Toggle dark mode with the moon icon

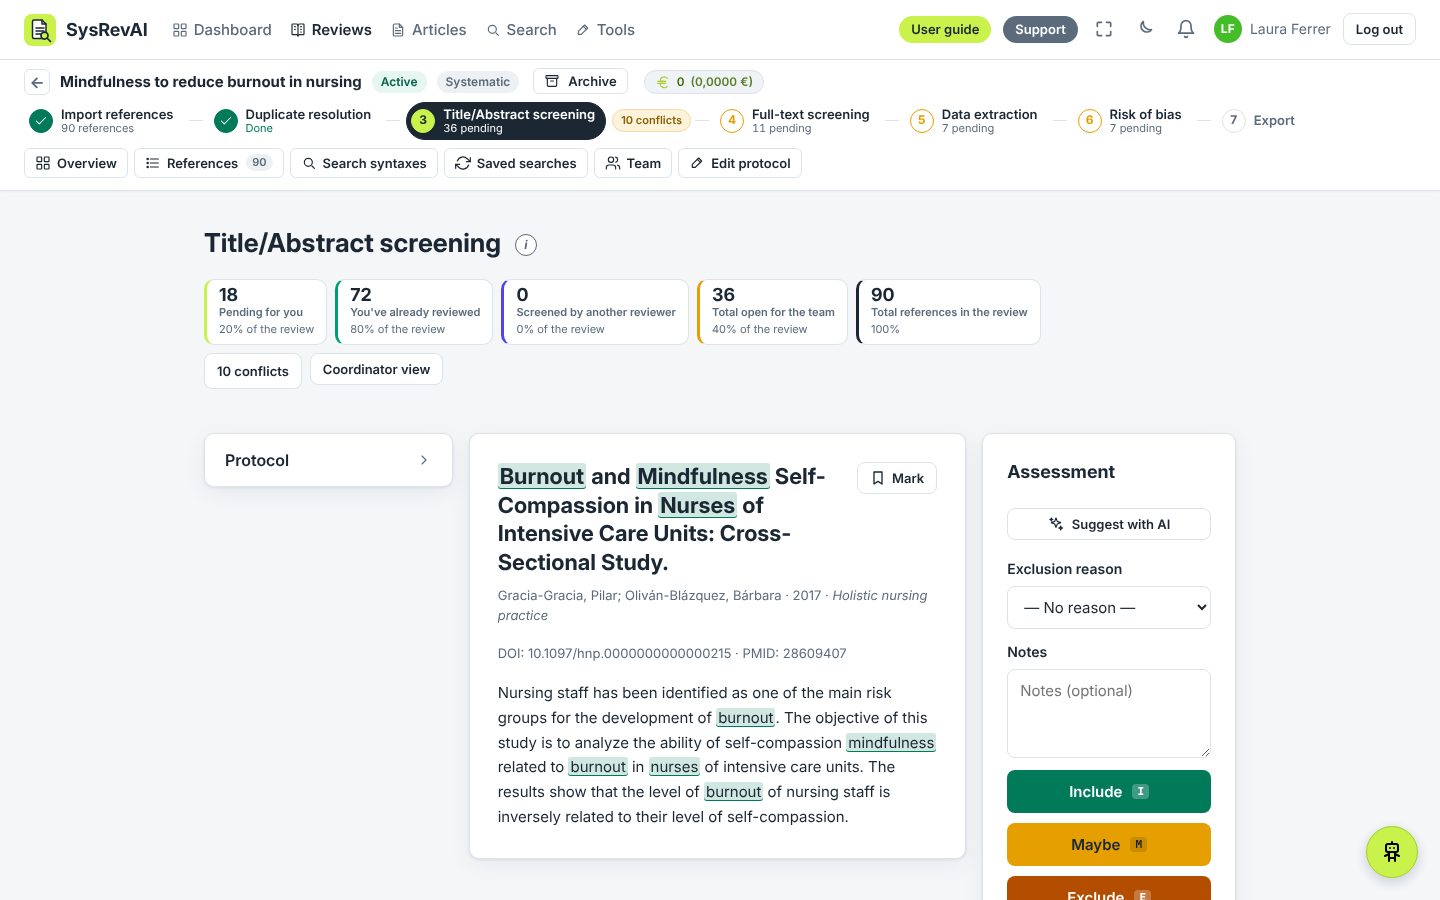(1146, 28)
